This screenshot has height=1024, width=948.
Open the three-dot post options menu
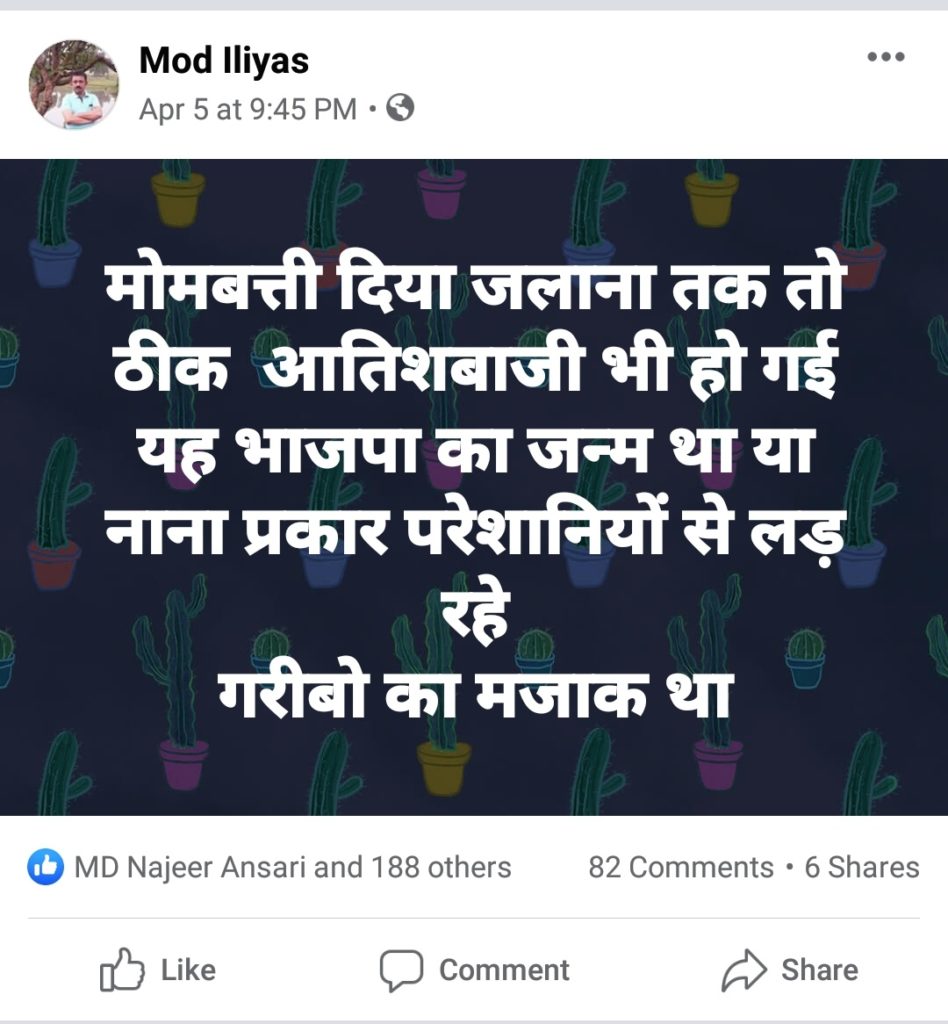(886, 57)
